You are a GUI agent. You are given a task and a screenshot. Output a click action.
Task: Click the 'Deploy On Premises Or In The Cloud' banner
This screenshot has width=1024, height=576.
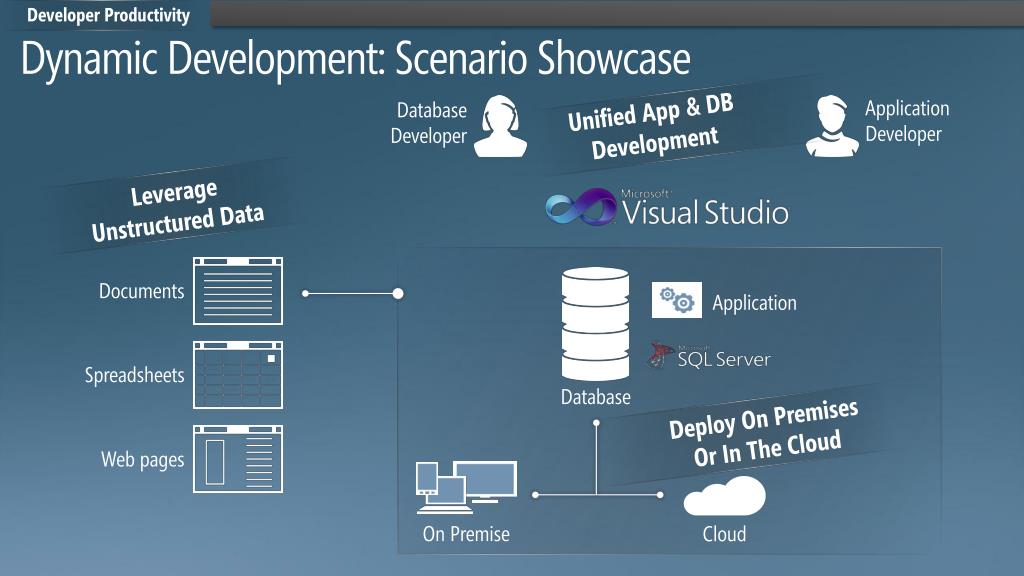tap(765, 434)
